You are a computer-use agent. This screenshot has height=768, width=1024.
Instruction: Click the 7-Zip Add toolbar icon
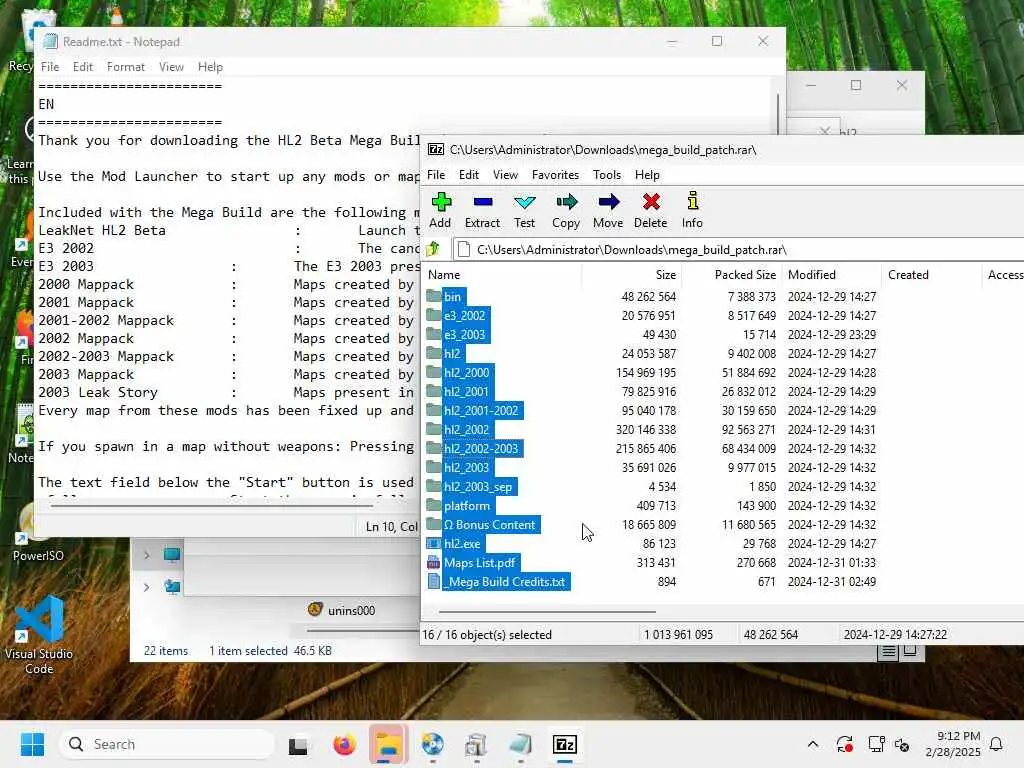[x=441, y=202]
